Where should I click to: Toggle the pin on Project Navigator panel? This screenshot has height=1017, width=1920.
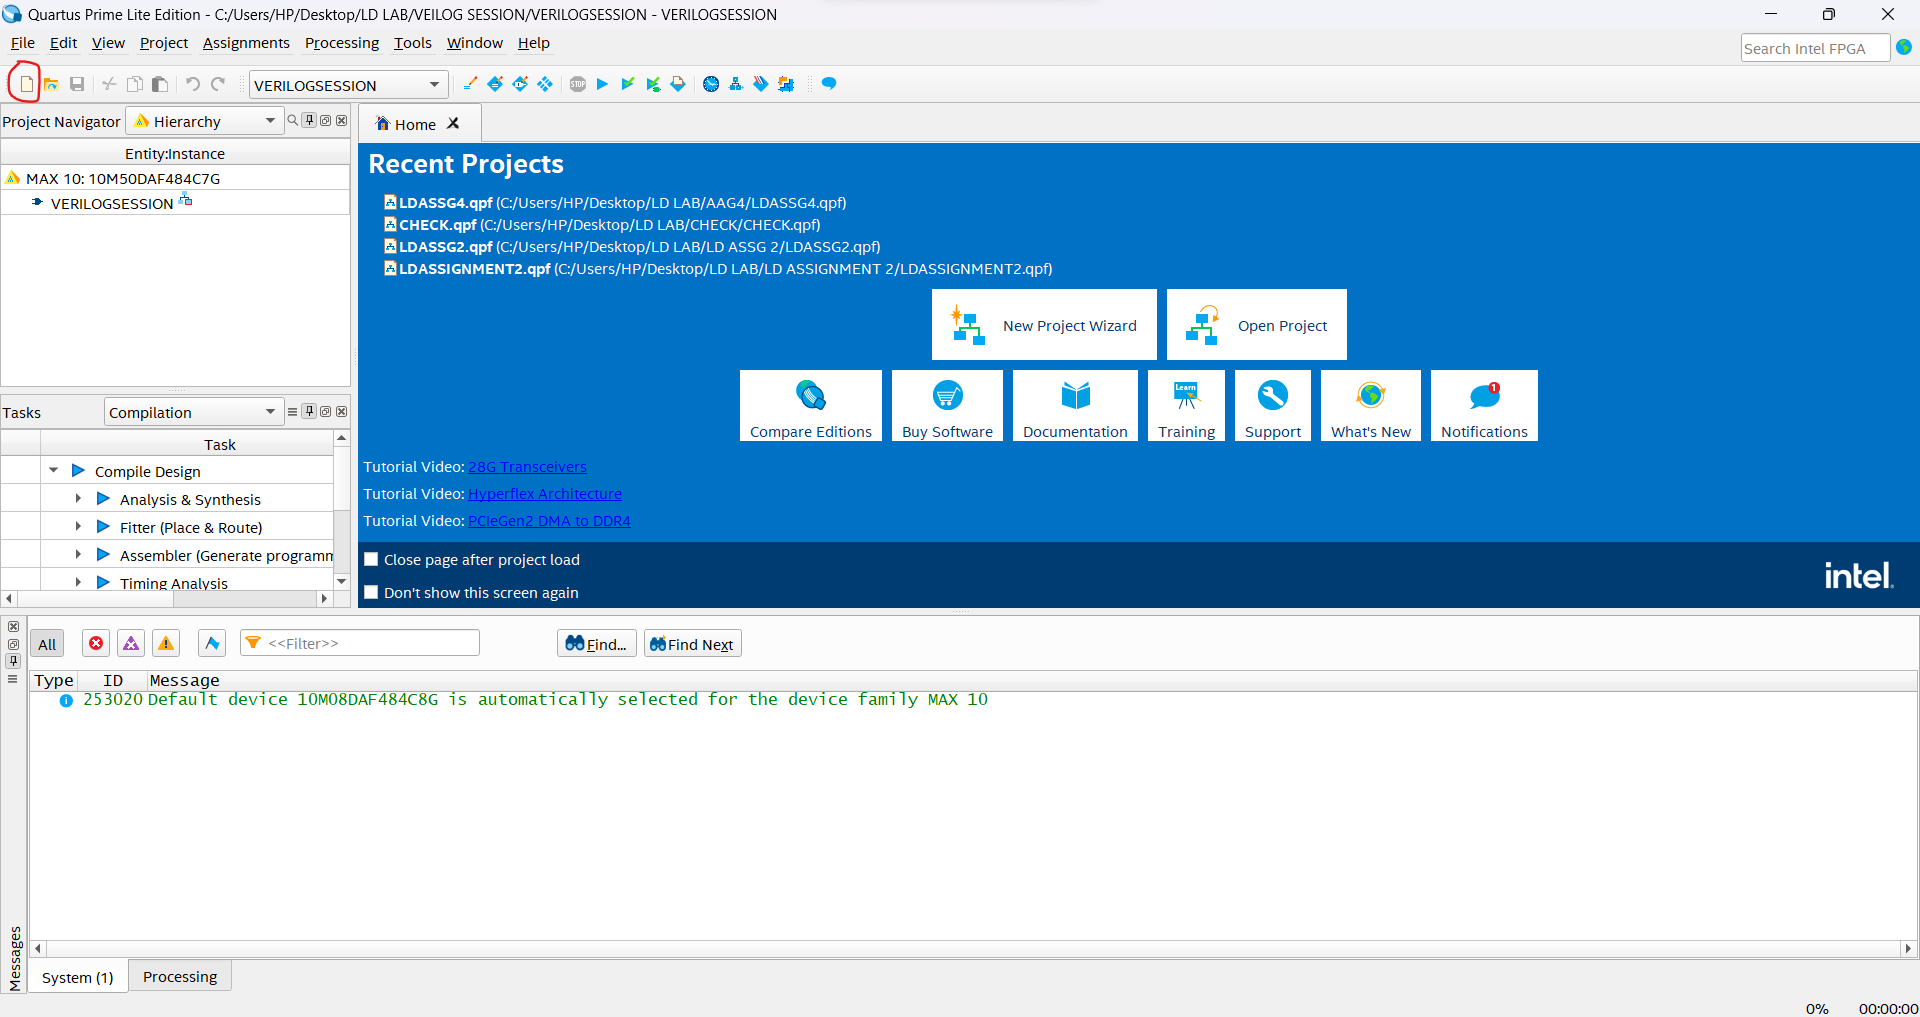tap(310, 120)
